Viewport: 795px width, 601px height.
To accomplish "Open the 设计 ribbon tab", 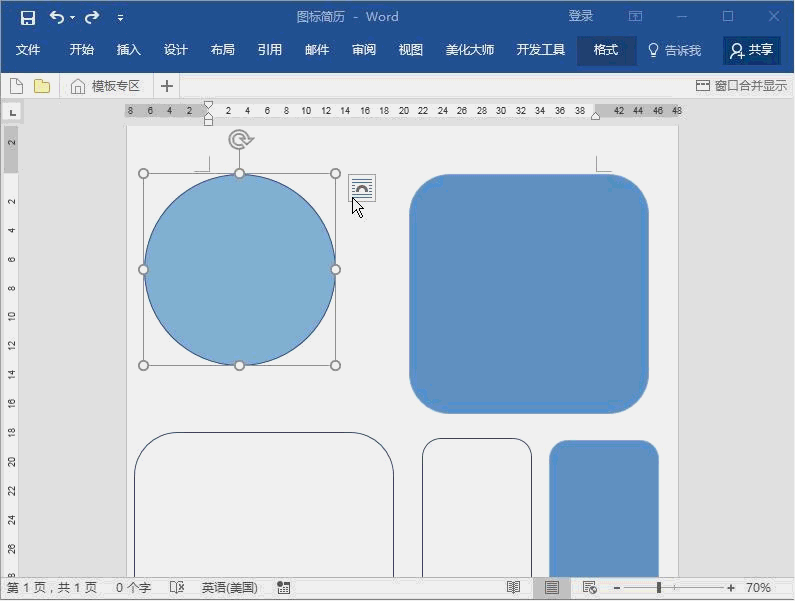I will 176,50.
